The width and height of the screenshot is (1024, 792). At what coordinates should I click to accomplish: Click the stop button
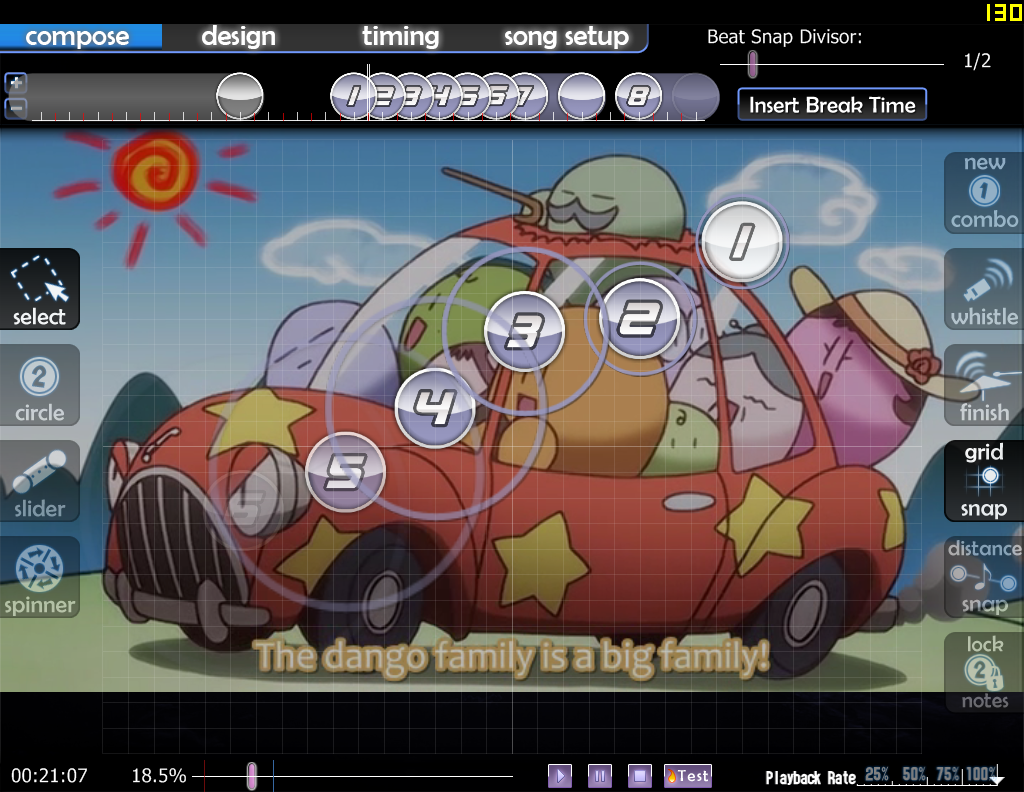639,776
